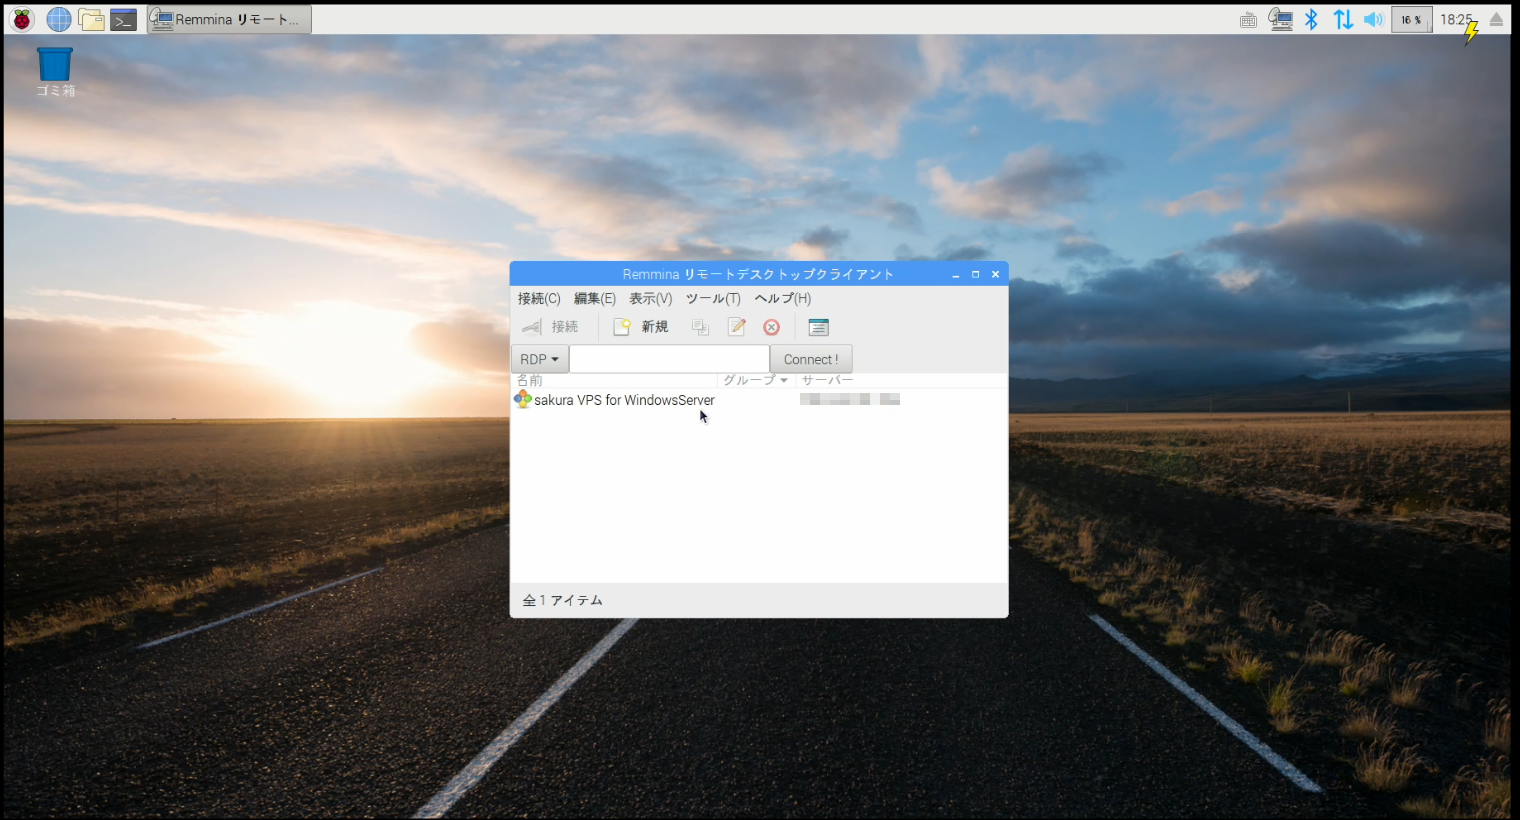Open the Bluetooth tray menu

click(x=1311, y=19)
